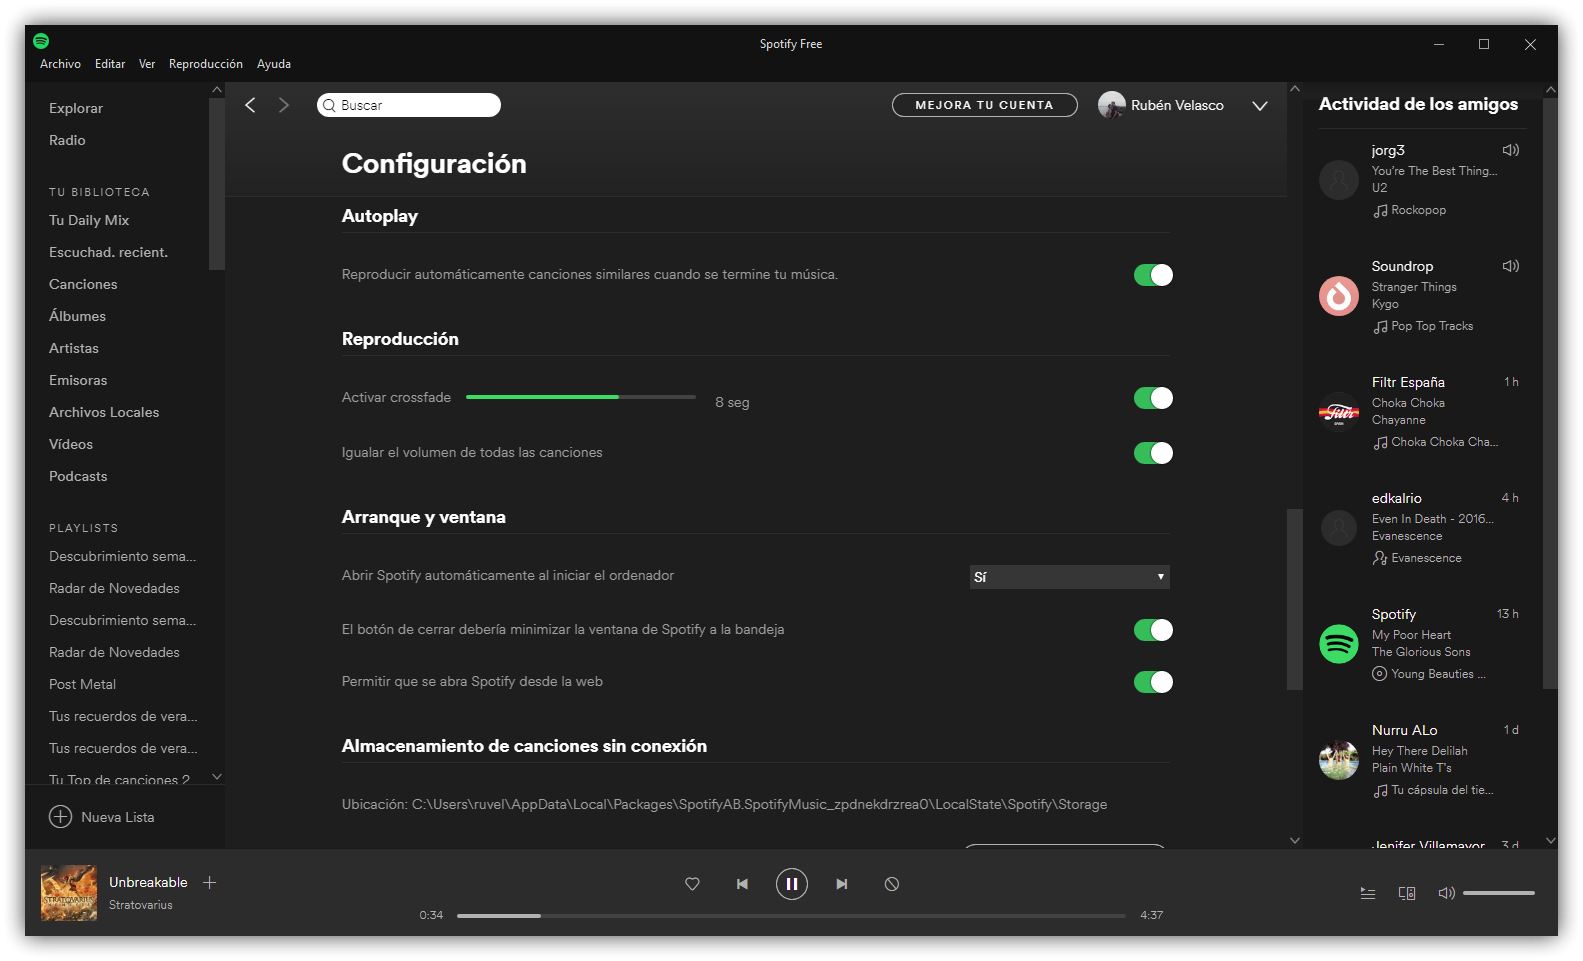Open Podcasts in the sidebar
The image size is (1583, 961).
(78, 476)
